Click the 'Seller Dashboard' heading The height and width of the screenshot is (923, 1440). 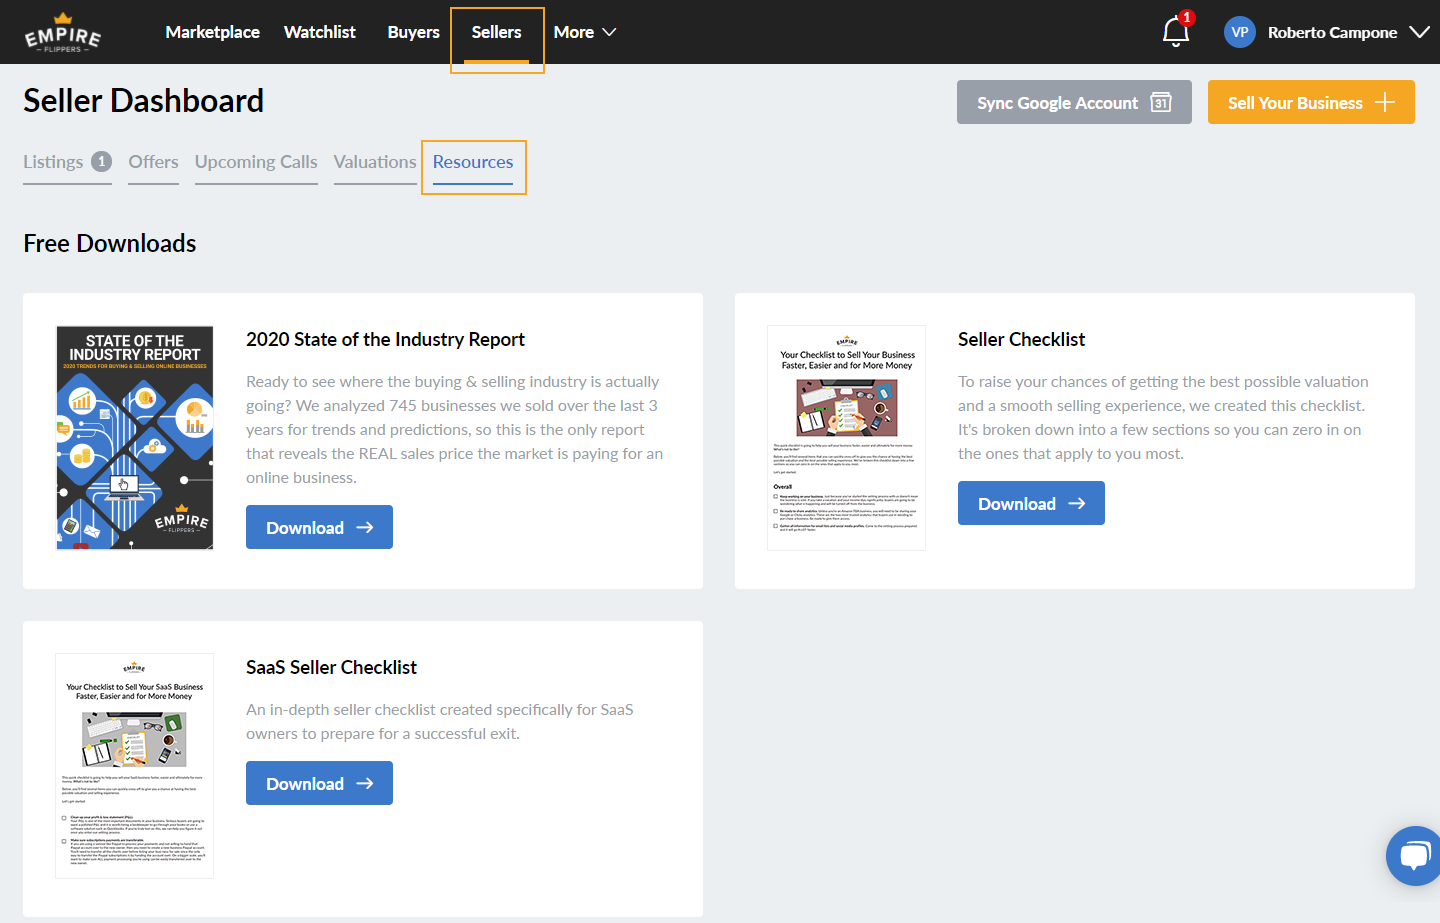pos(143,100)
